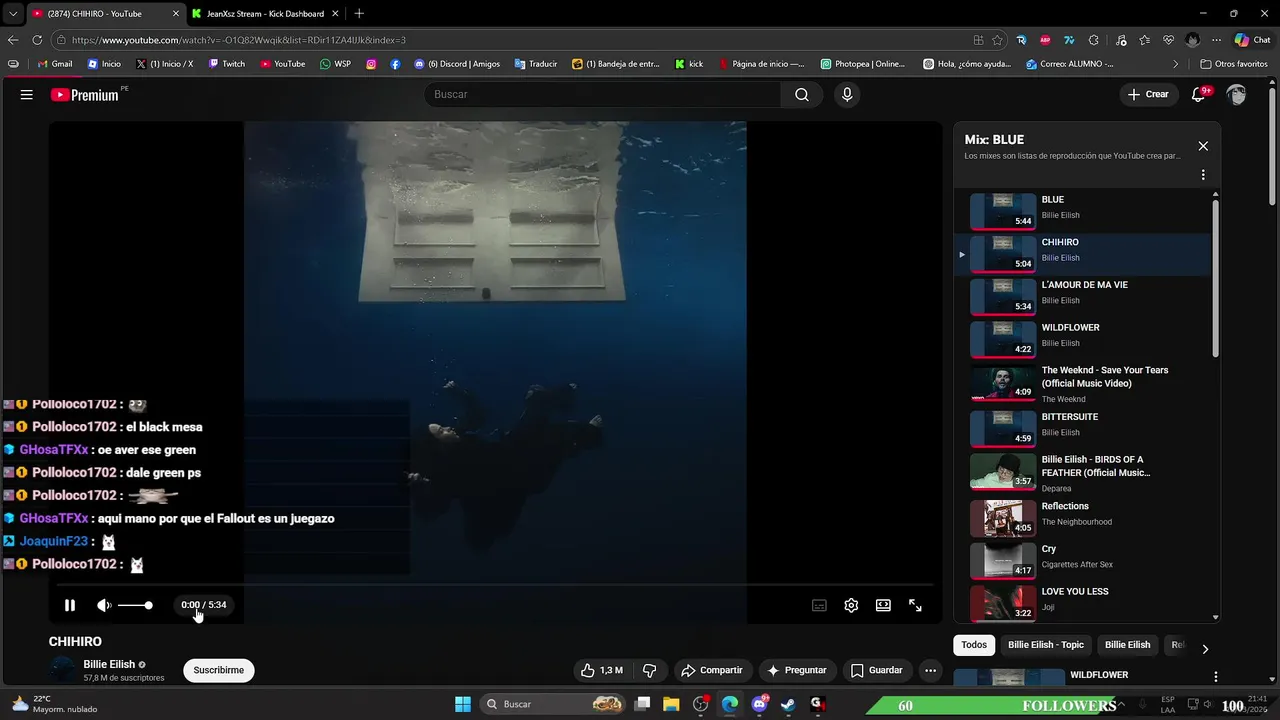Open the YouTube account avatar menu
Viewport: 1280px width, 720px height.
pyautogui.click(x=1237, y=95)
